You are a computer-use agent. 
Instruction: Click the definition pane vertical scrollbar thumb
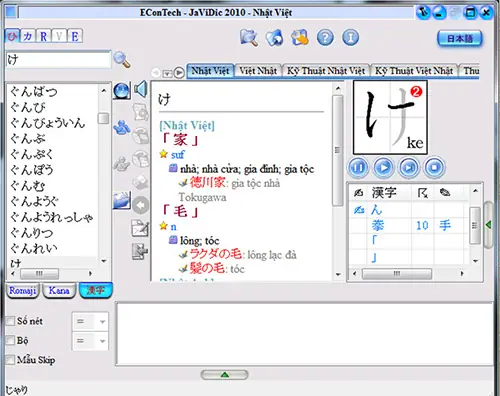point(338,150)
